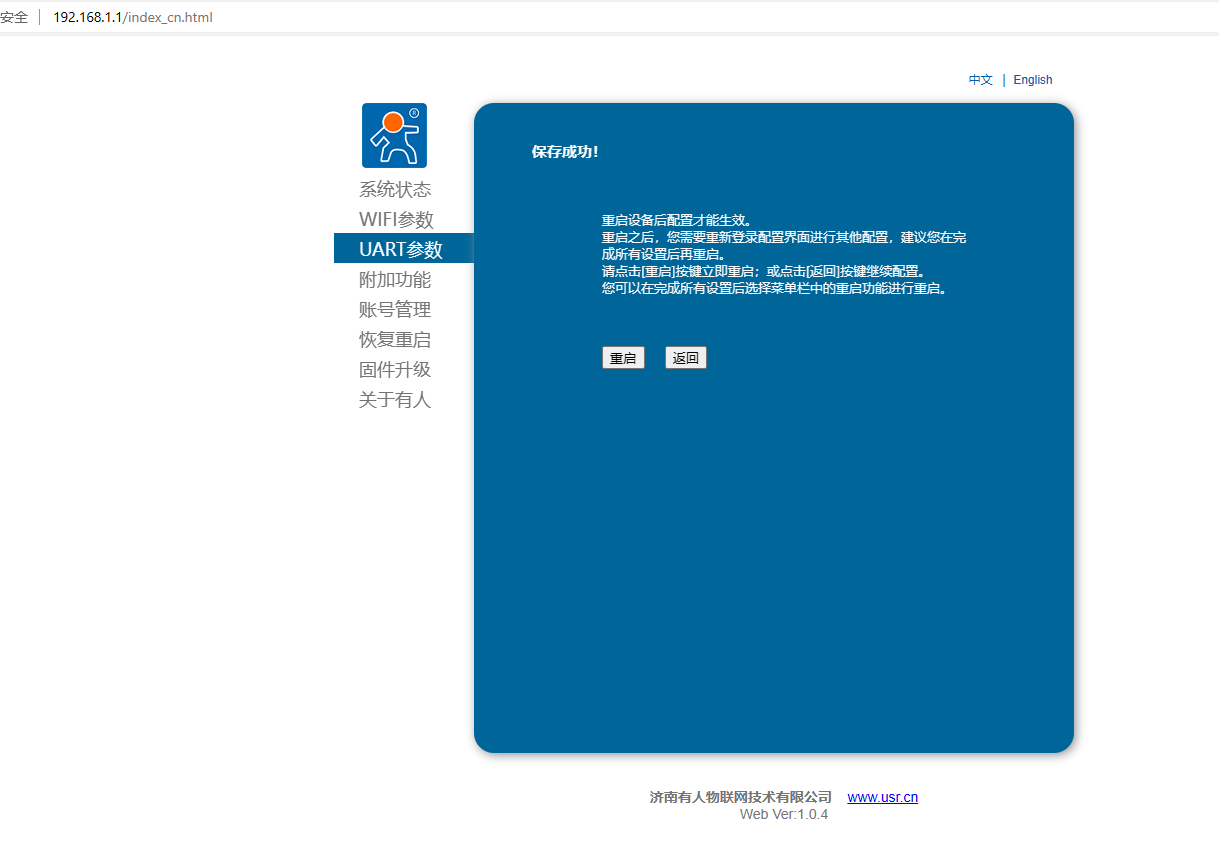Go to 固件升级 in the sidebar
This screenshot has width=1219, height=854.
pyautogui.click(x=395, y=369)
